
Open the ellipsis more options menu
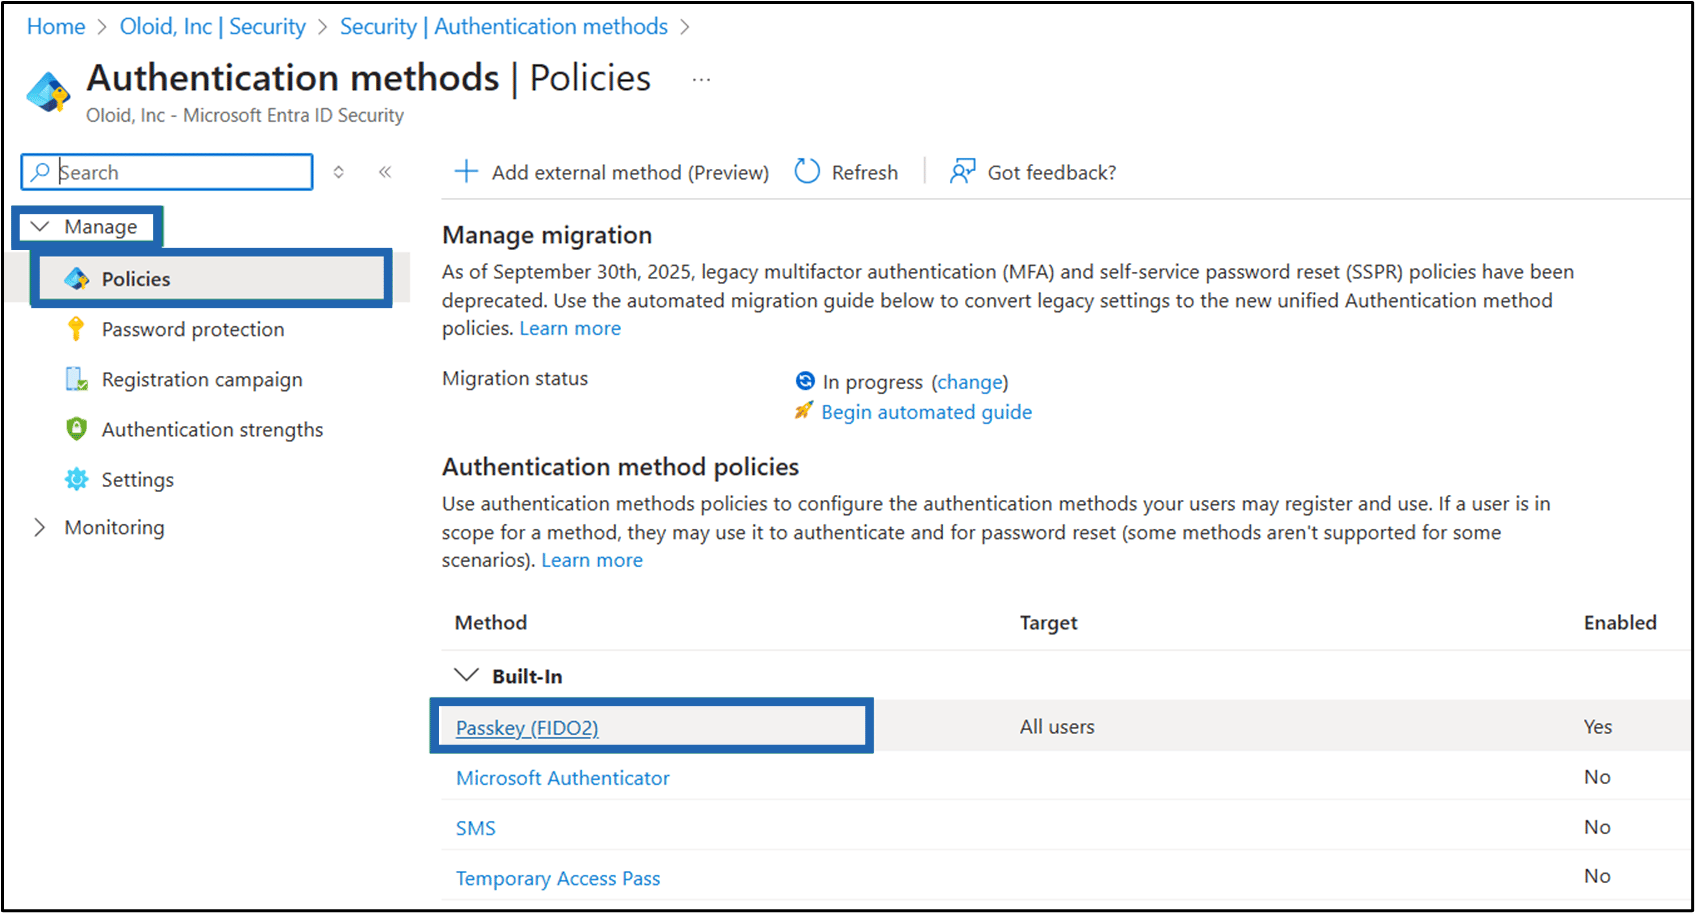pyautogui.click(x=702, y=79)
